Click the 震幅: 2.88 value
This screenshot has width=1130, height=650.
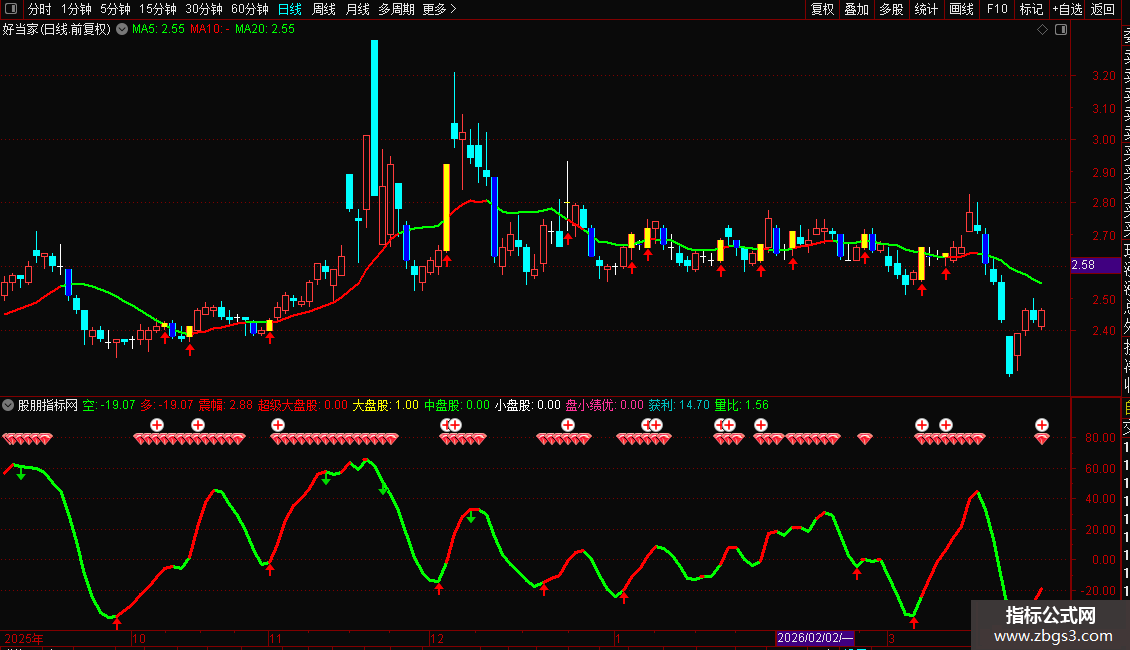pyautogui.click(x=226, y=405)
